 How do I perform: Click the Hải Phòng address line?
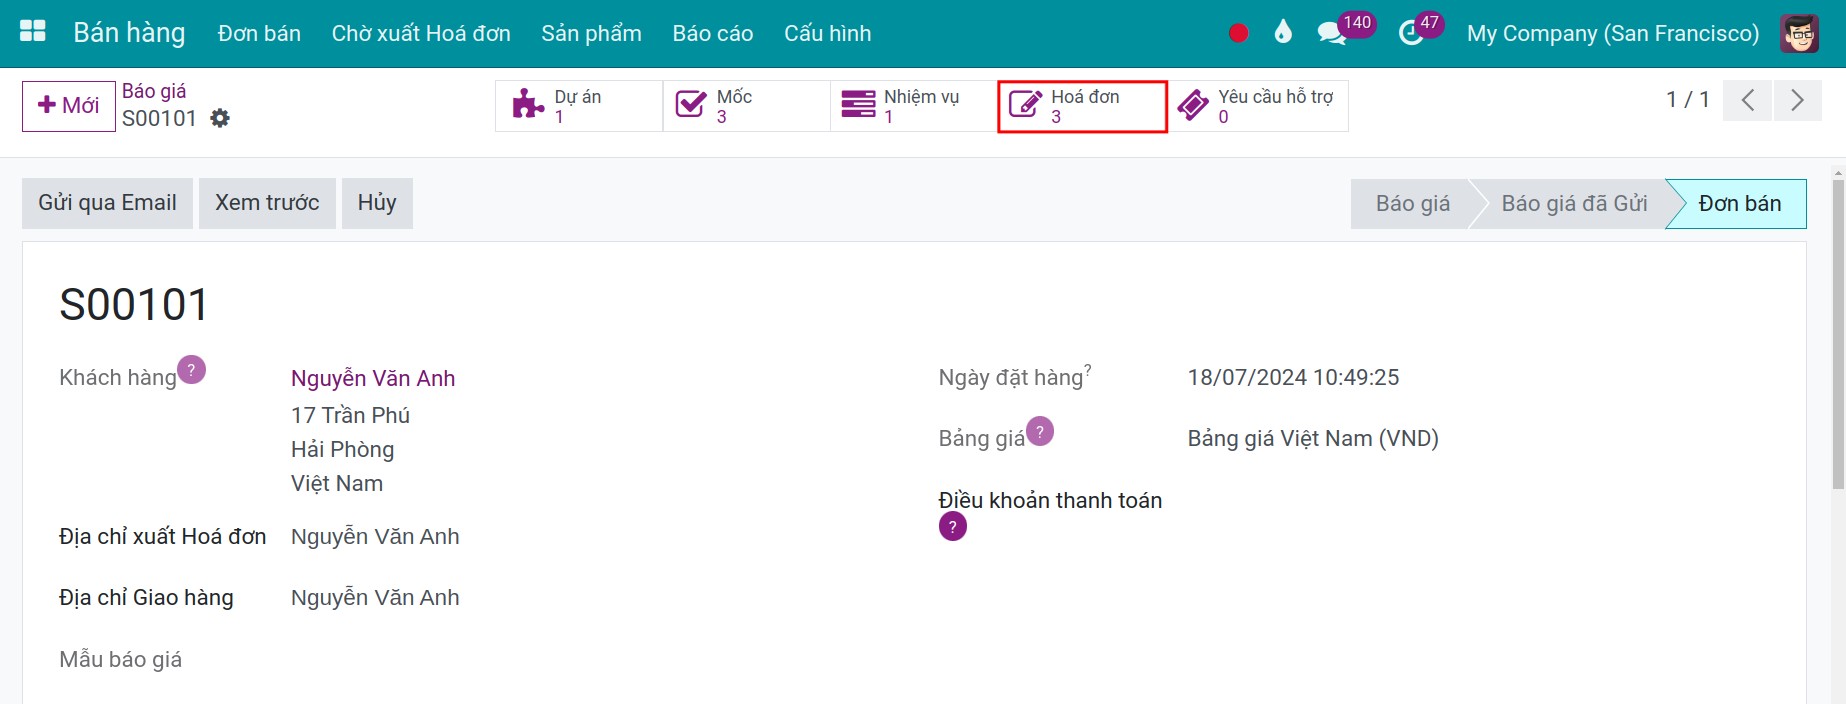point(342,450)
